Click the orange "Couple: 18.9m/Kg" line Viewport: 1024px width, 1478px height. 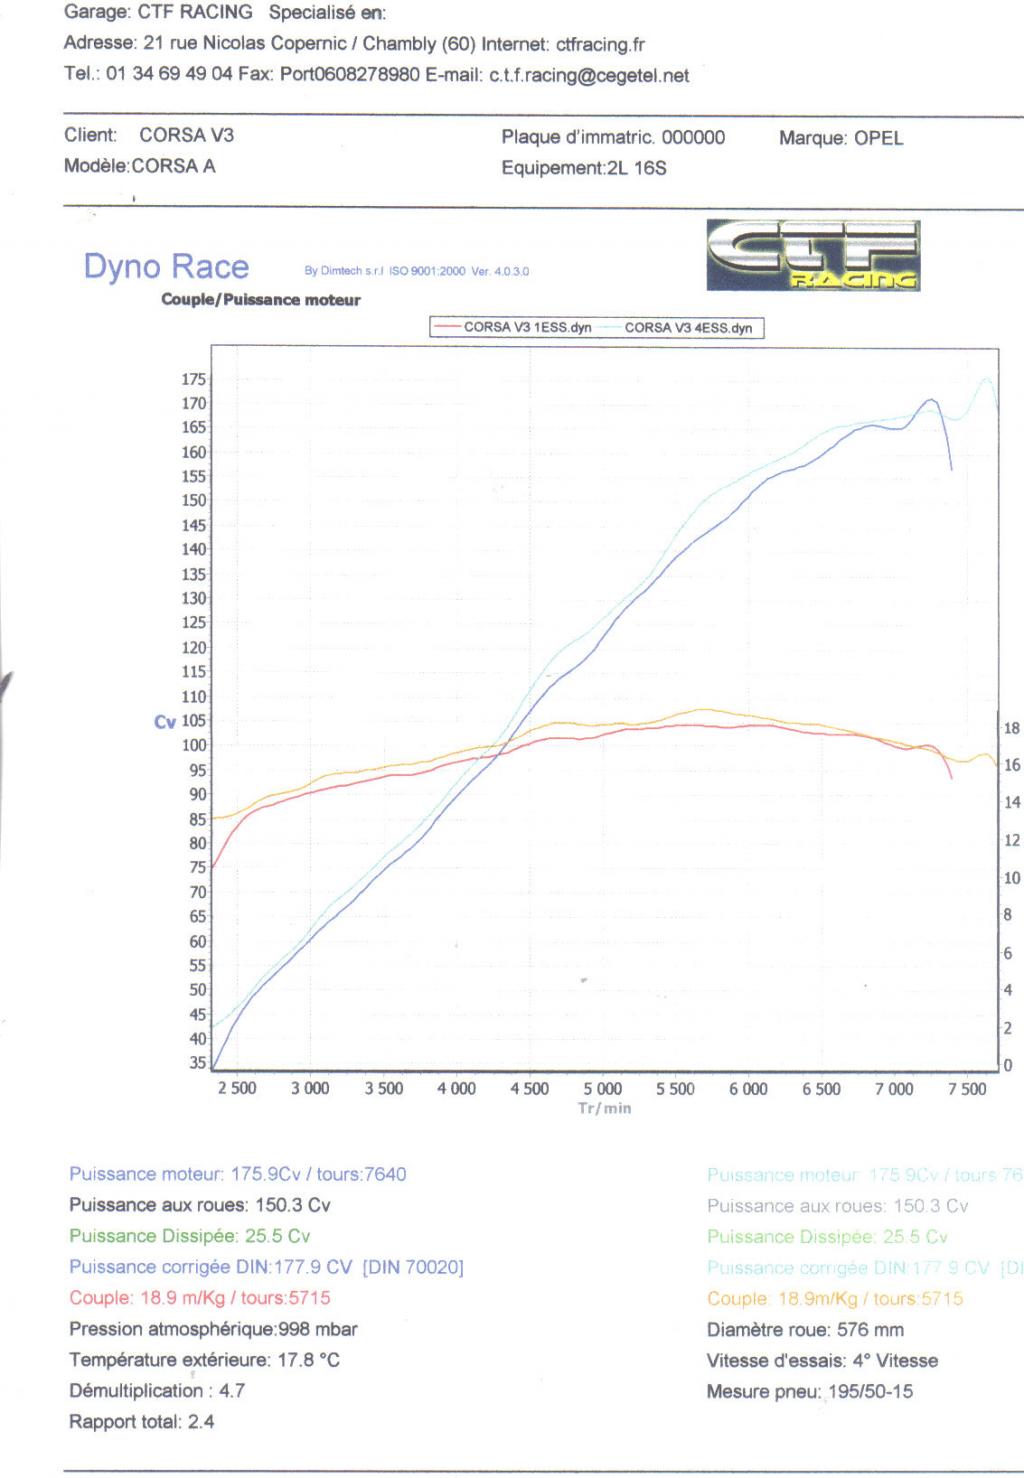(x=835, y=1299)
